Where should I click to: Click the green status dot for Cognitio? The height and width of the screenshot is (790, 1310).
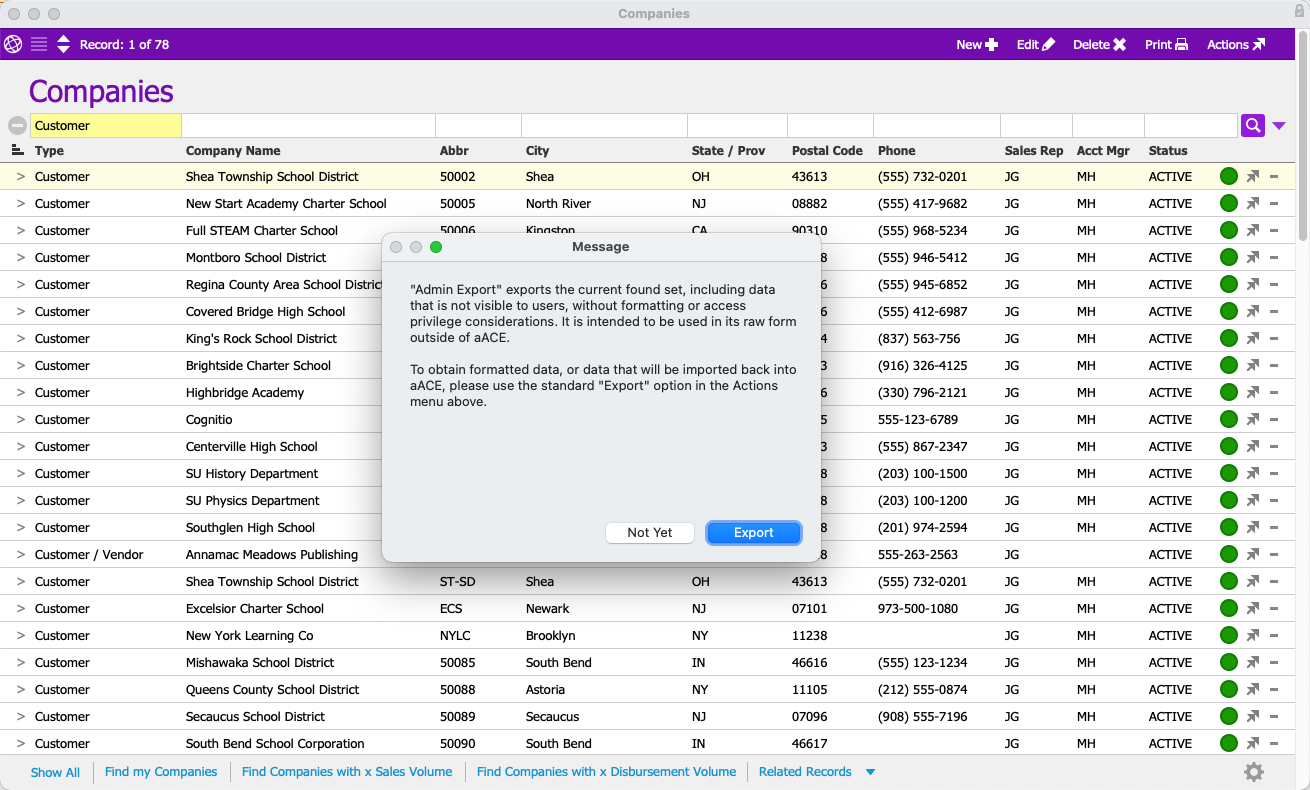[1229, 419]
